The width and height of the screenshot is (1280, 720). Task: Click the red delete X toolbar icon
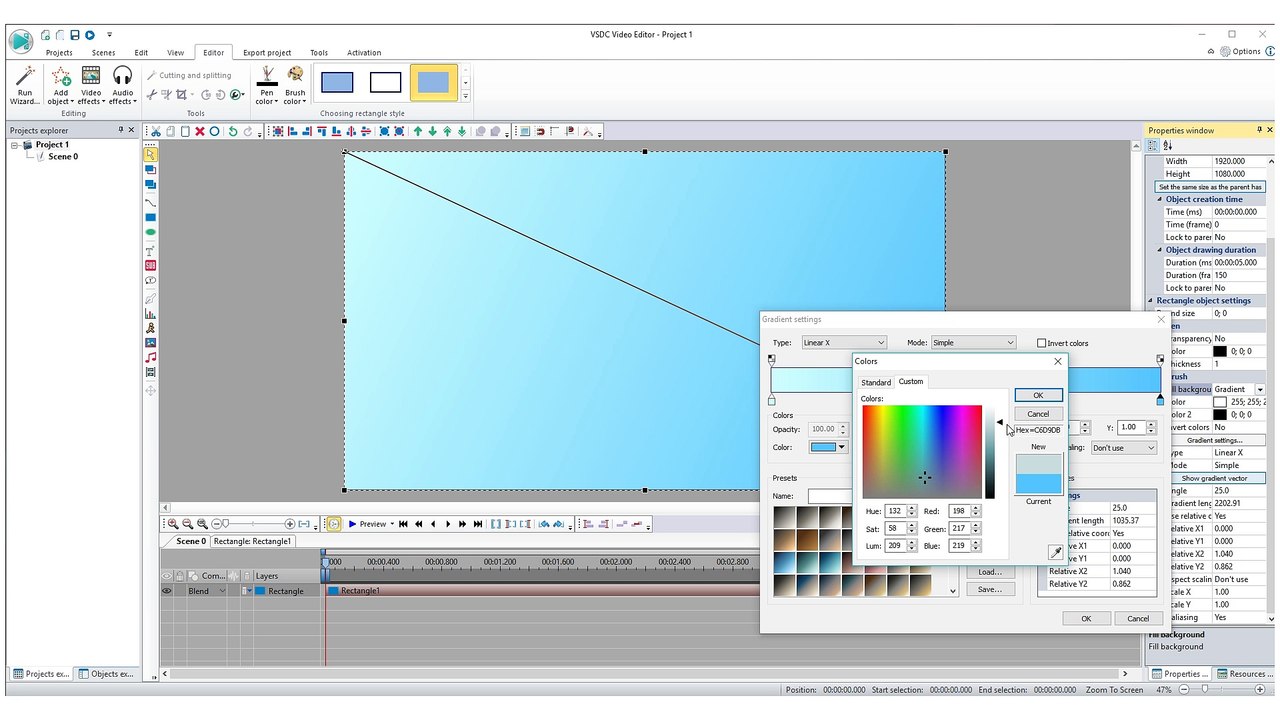(200, 131)
